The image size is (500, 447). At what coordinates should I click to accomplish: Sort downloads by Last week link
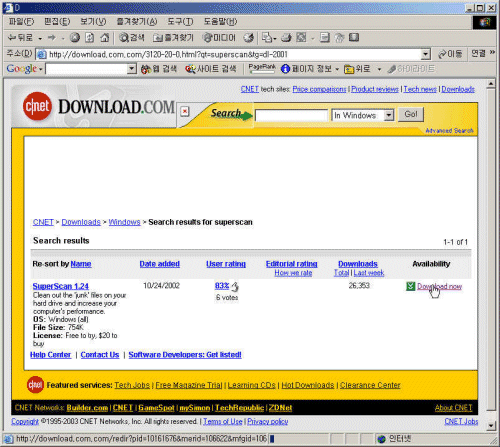click(x=369, y=273)
